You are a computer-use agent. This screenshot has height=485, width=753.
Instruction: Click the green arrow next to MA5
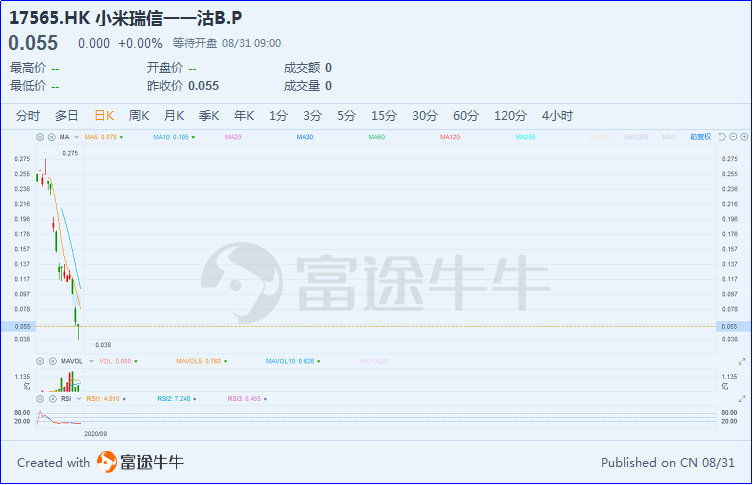(x=121, y=137)
